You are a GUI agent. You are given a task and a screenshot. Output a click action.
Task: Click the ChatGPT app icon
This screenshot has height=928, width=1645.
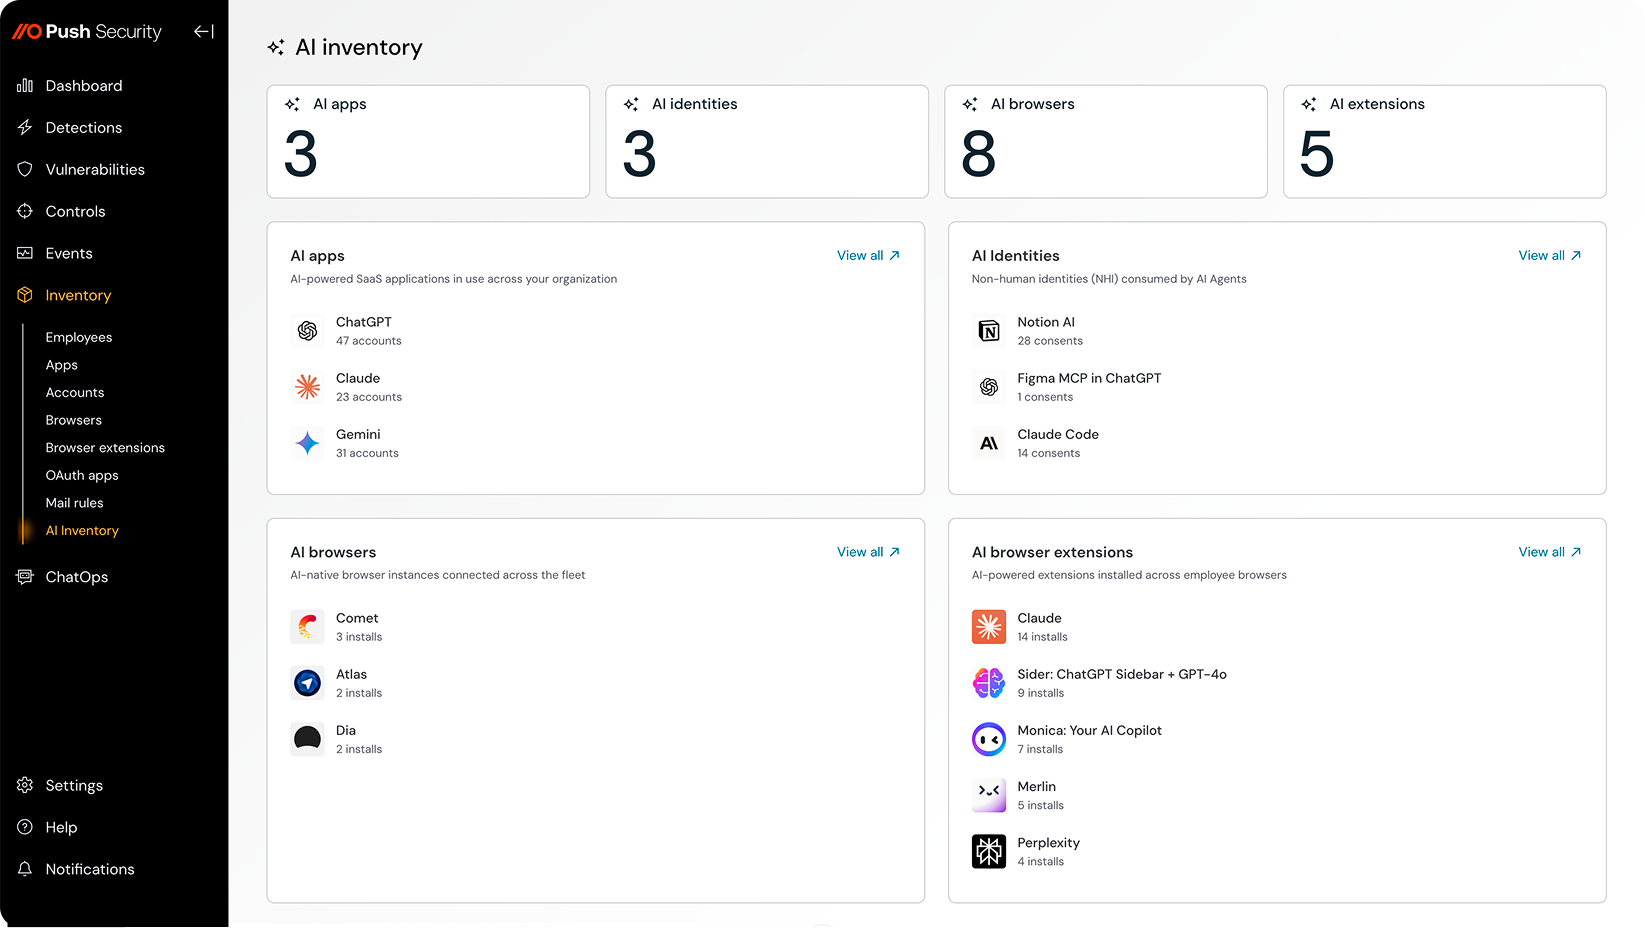click(307, 331)
